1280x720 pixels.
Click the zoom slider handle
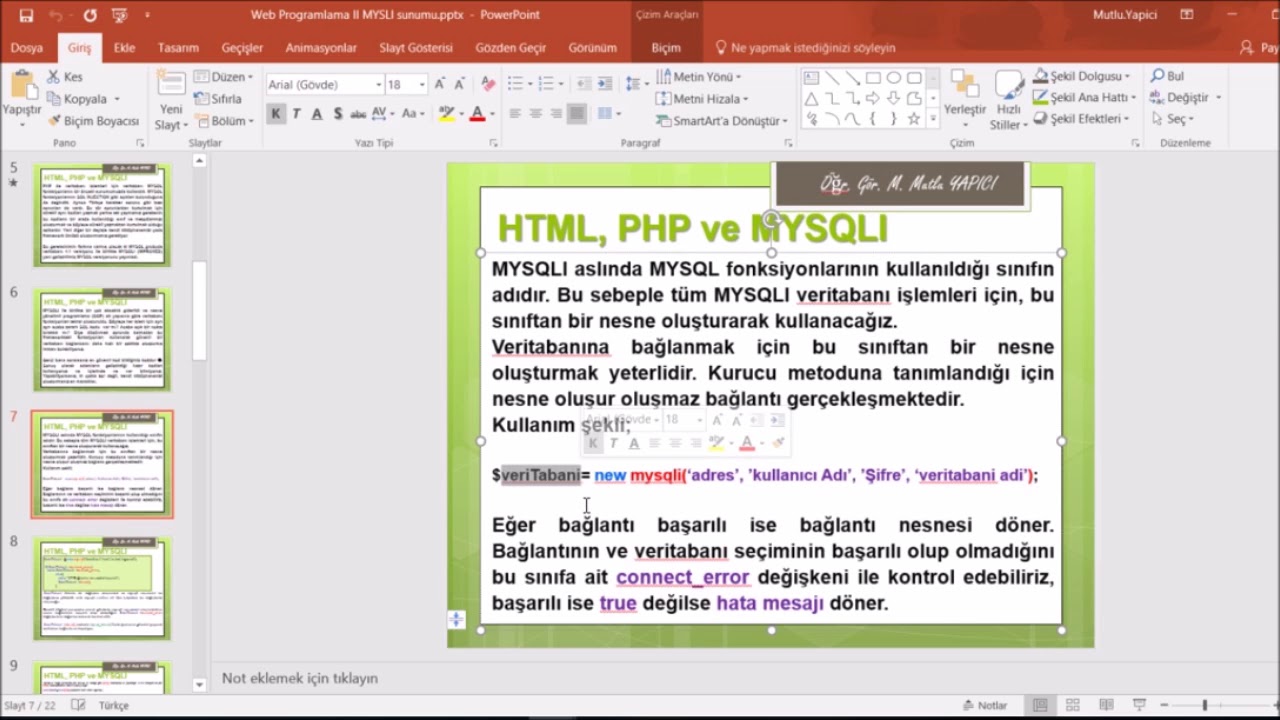[1205, 705]
